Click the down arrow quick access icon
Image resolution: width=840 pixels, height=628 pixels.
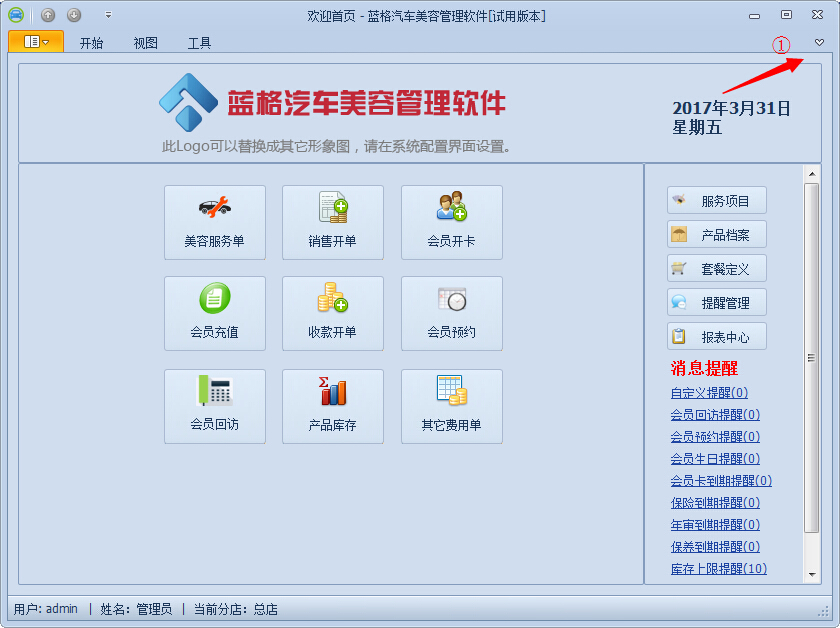tap(74, 15)
